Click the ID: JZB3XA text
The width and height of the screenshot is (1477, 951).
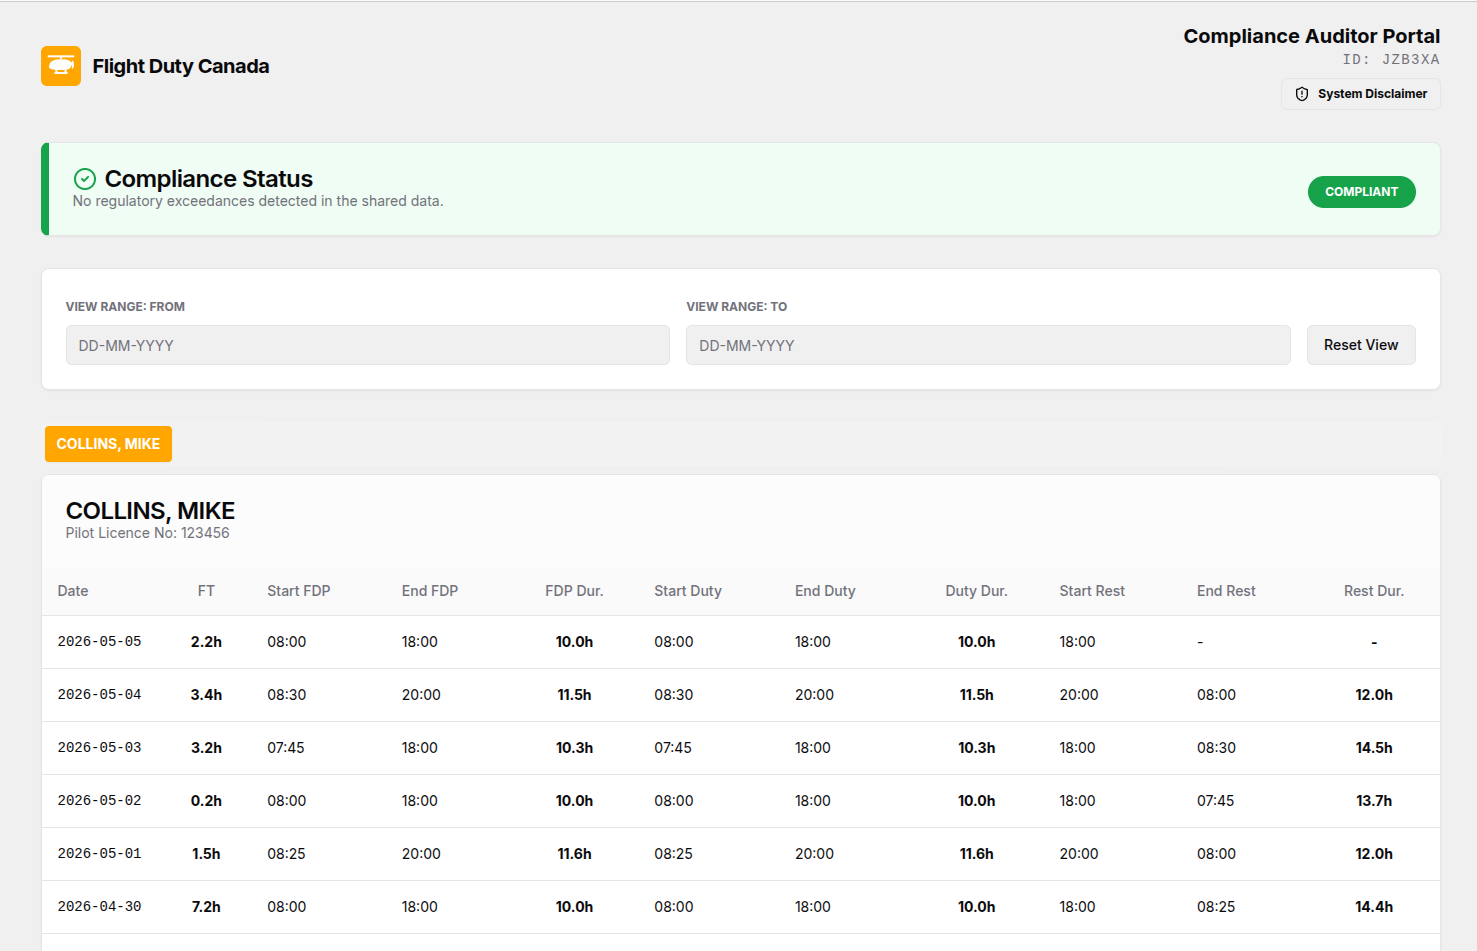(x=1391, y=60)
